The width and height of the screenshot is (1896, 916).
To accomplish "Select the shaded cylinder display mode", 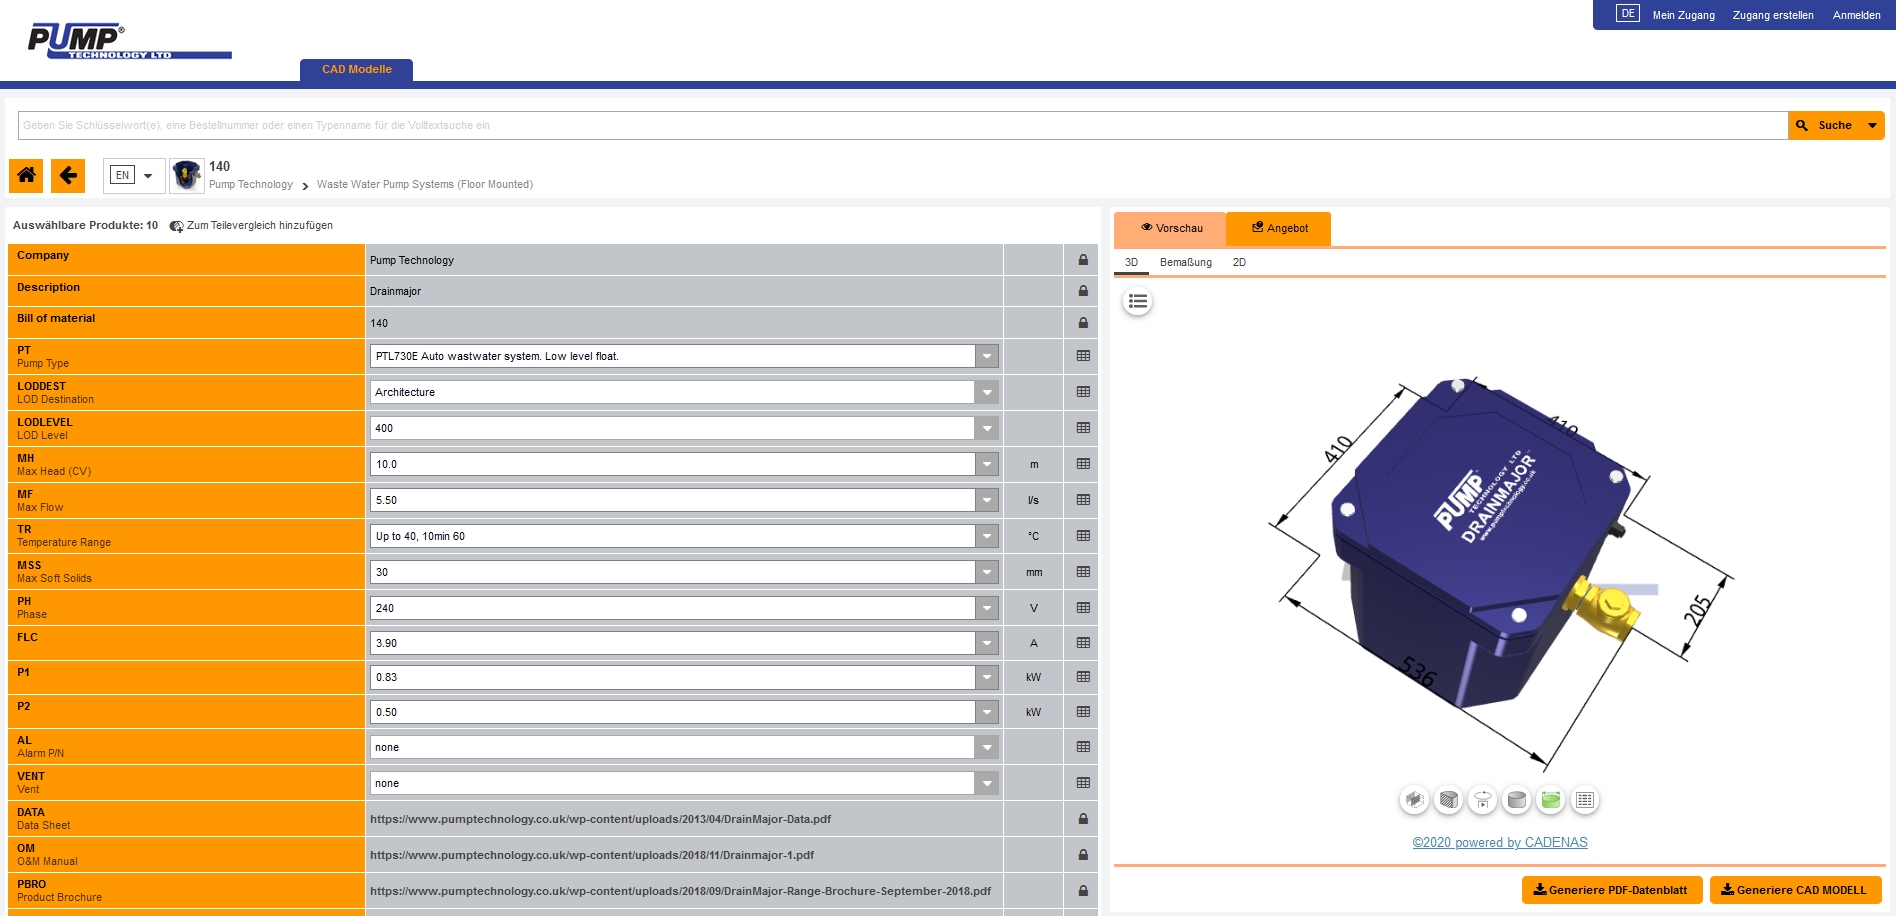I will click(1517, 800).
